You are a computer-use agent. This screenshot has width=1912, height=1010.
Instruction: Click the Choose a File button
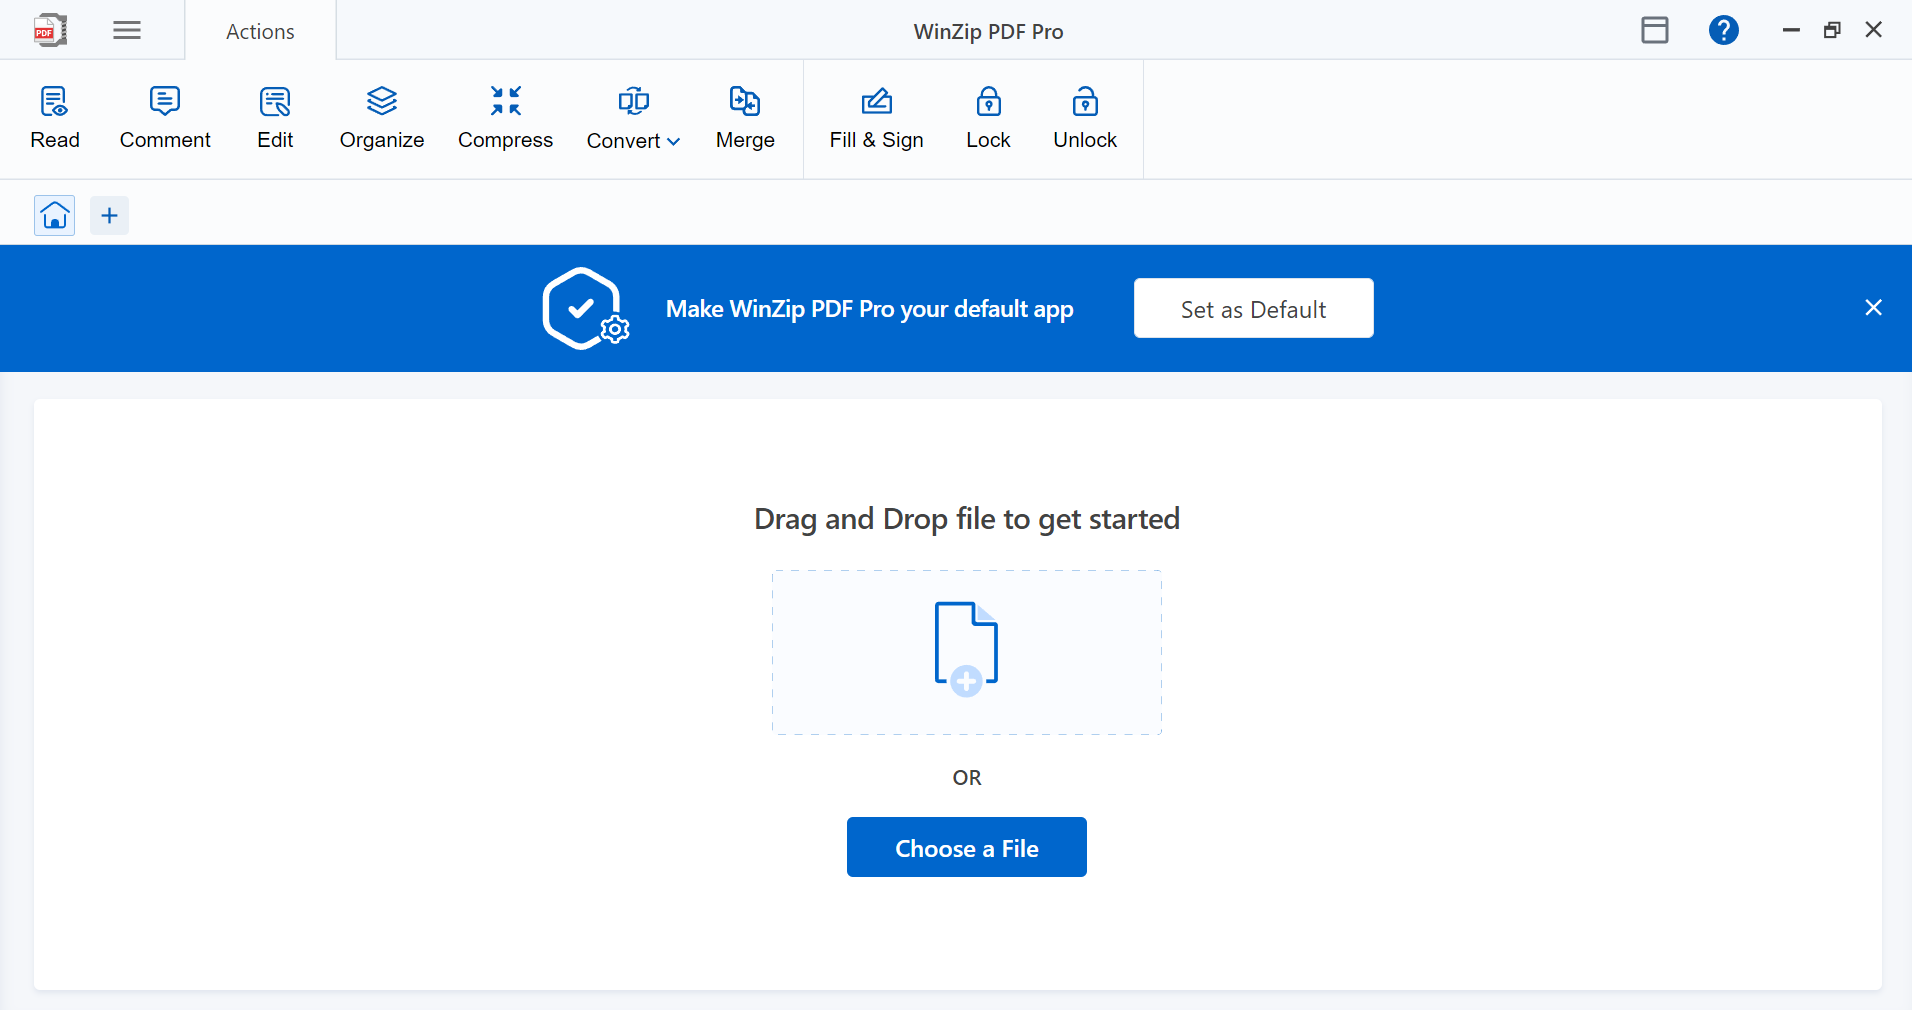click(x=966, y=847)
